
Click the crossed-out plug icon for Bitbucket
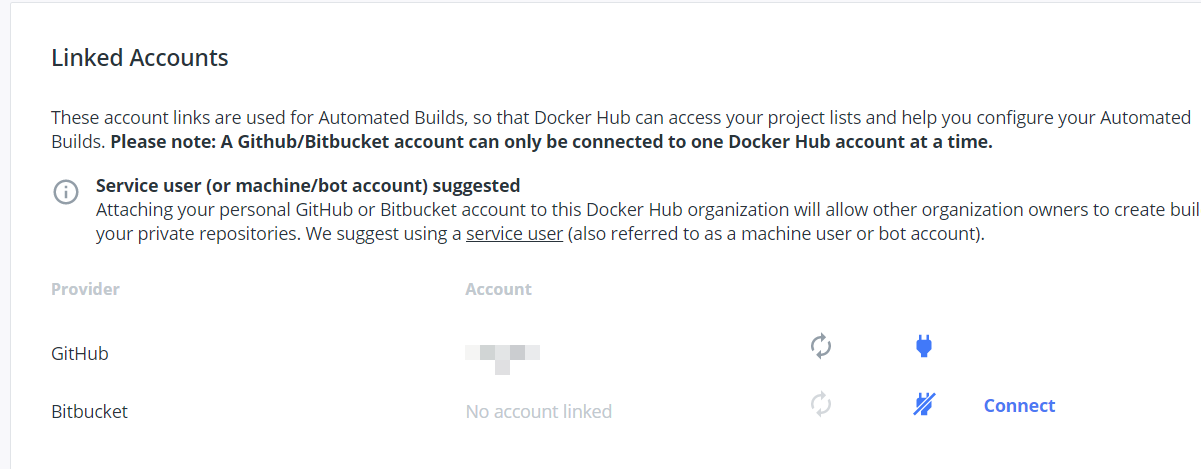pos(924,404)
